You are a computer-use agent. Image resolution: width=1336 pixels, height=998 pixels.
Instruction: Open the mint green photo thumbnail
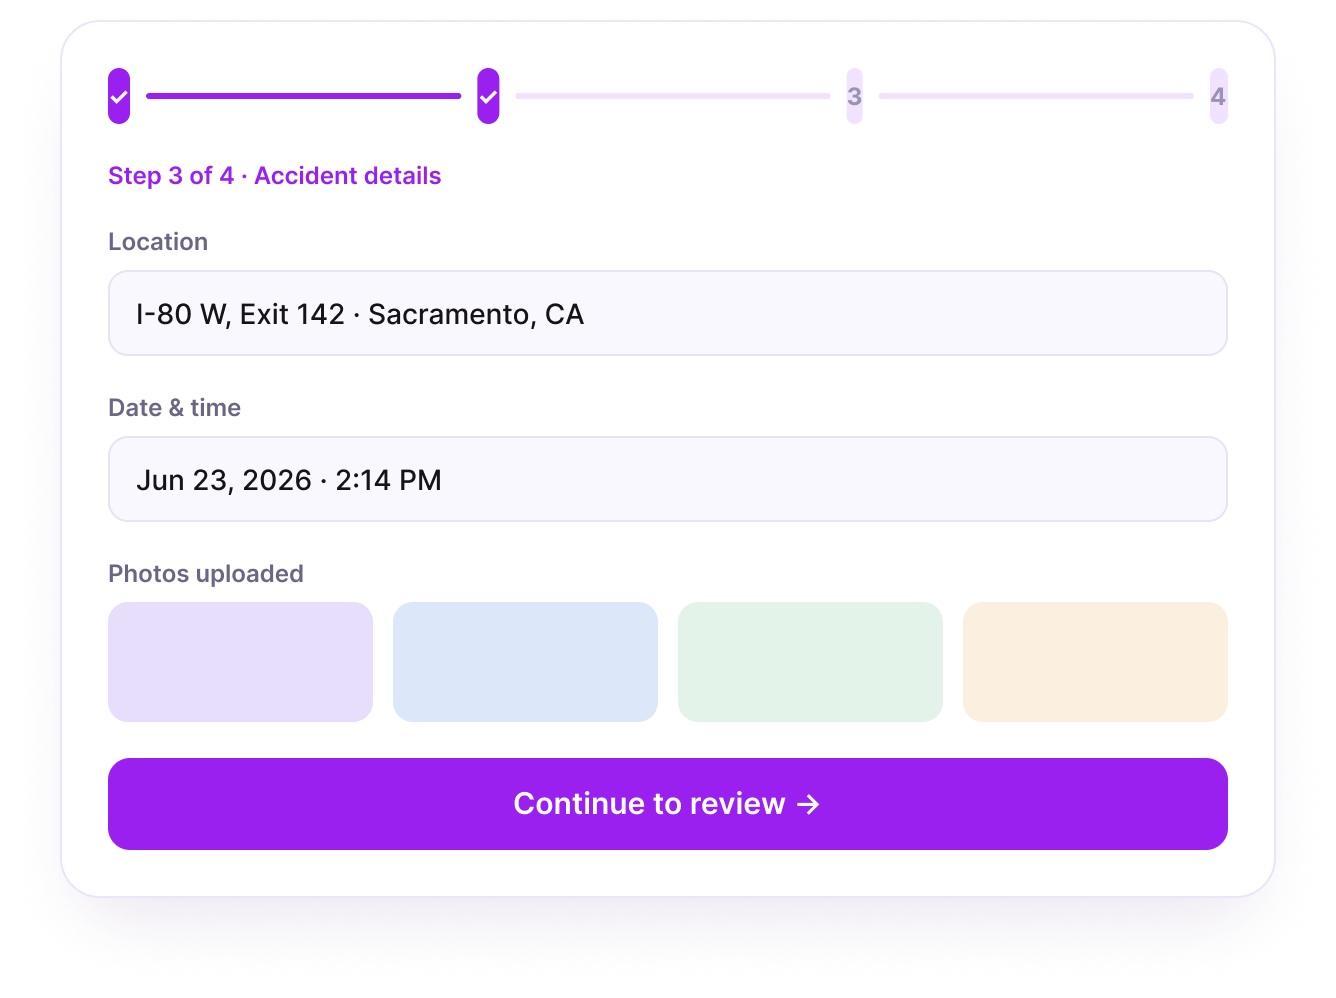point(810,662)
